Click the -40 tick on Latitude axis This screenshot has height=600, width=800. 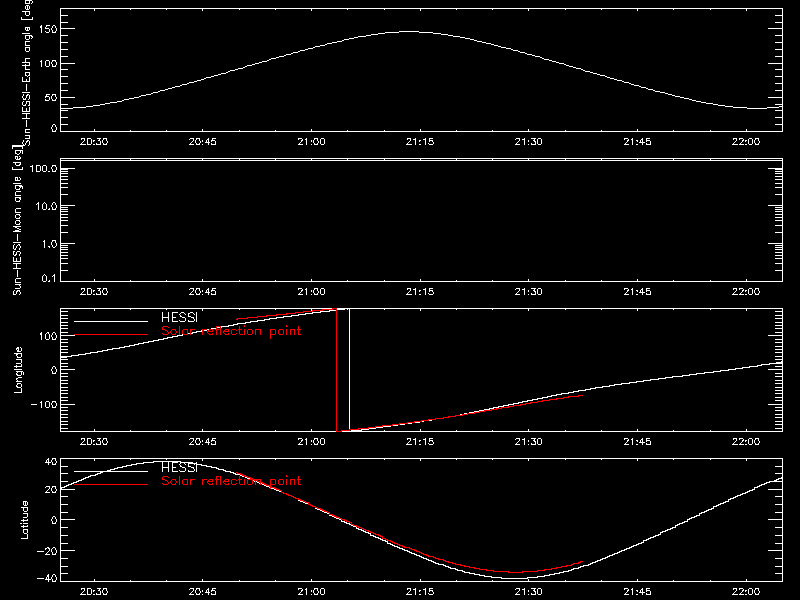pyautogui.click(x=47, y=579)
